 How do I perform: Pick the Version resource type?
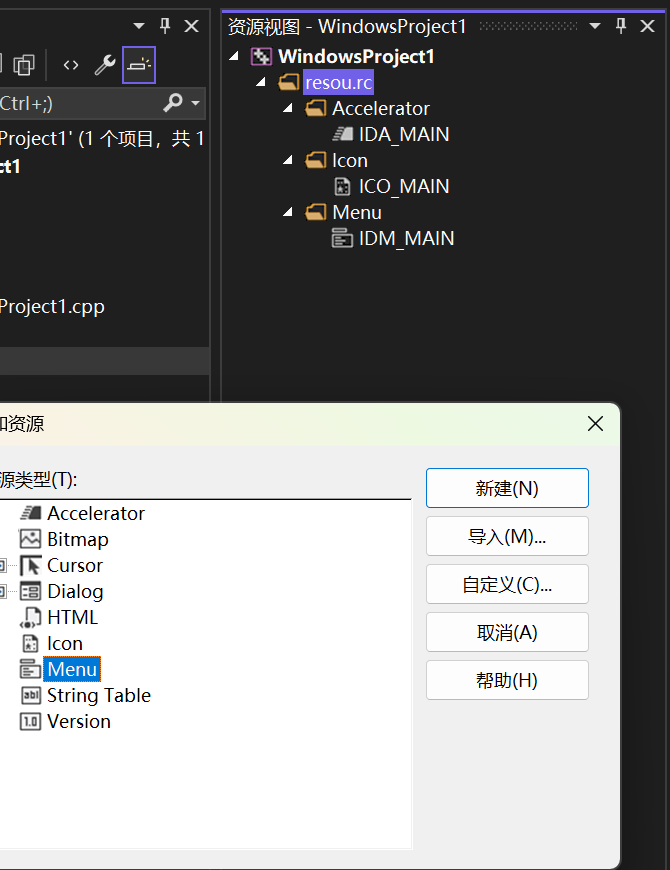78,721
